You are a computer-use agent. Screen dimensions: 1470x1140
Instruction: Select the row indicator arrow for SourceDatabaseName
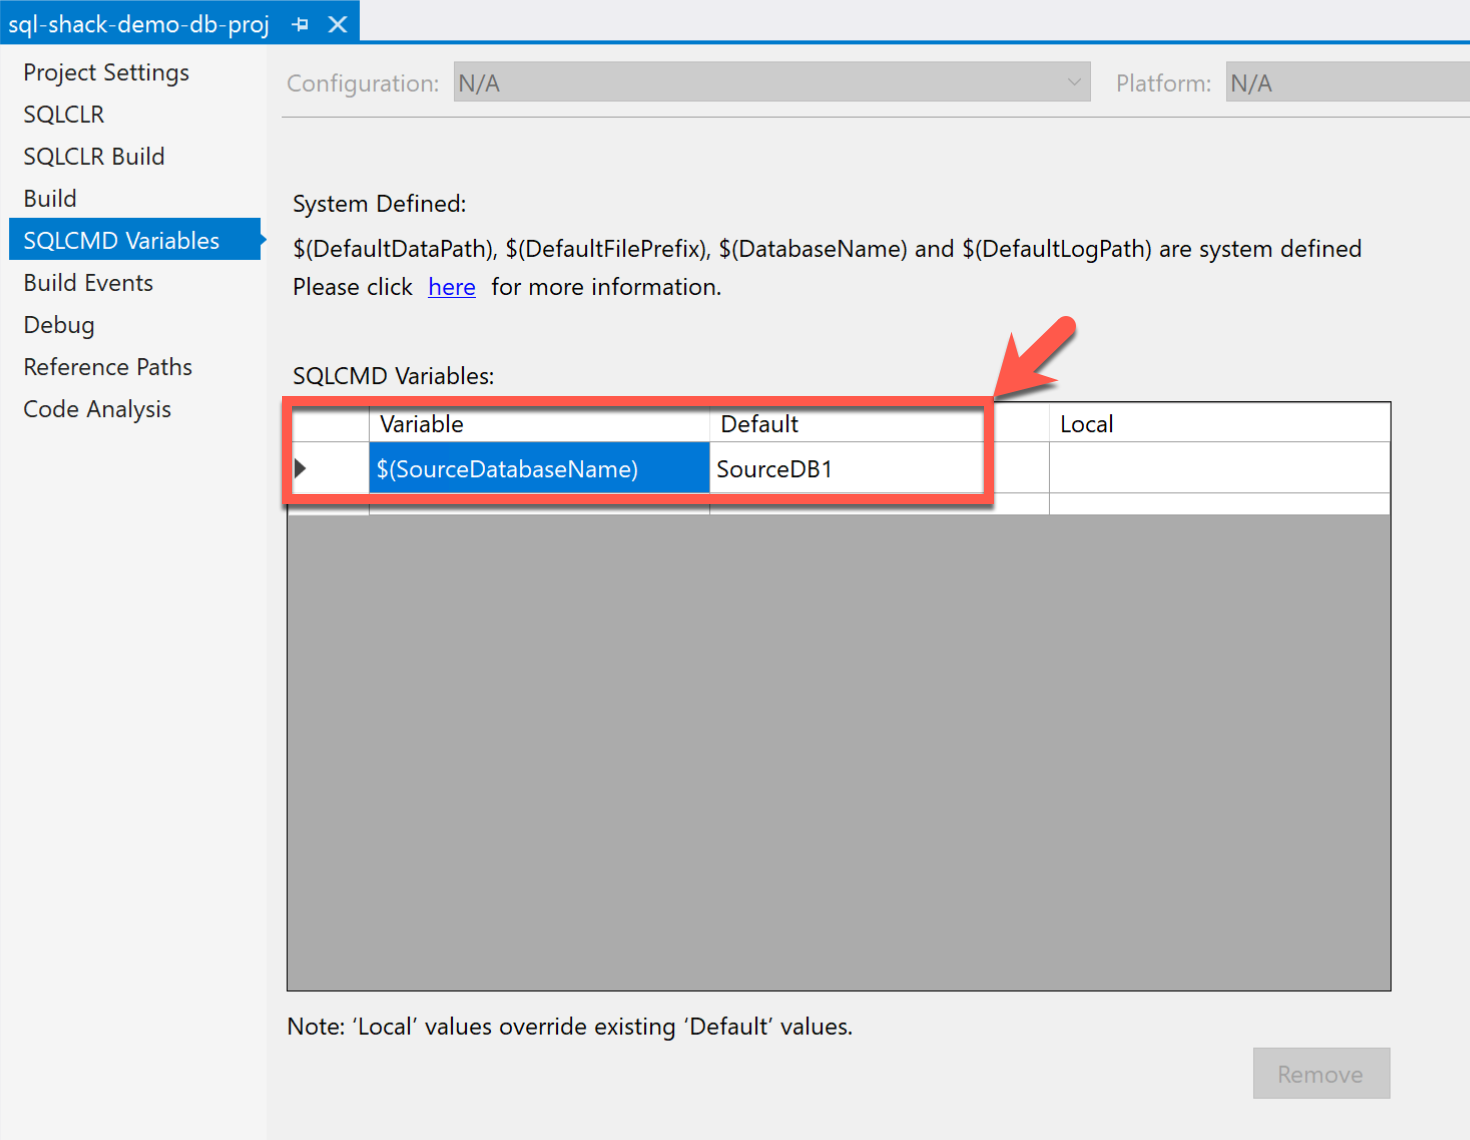tap(300, 468)
